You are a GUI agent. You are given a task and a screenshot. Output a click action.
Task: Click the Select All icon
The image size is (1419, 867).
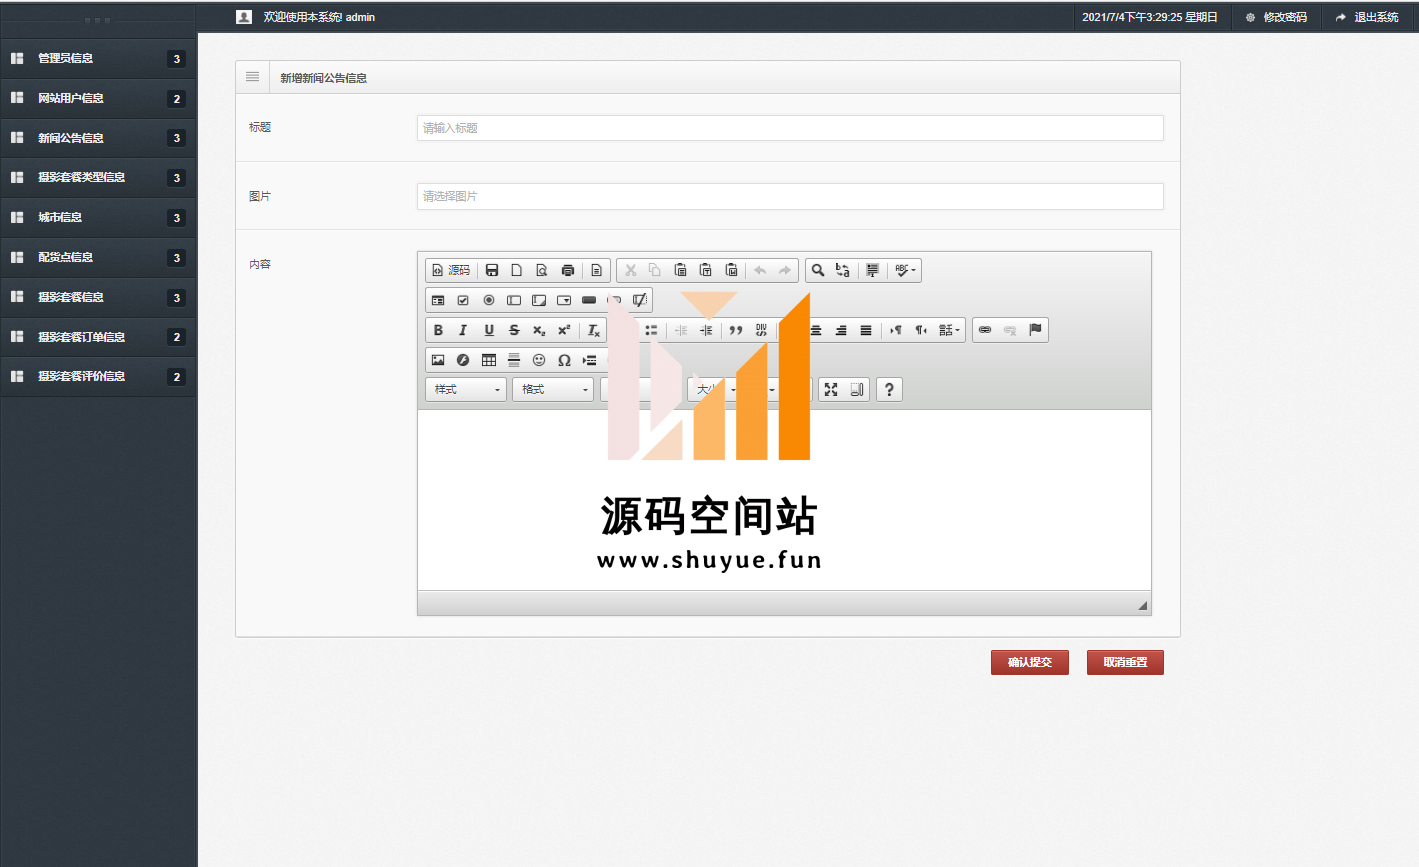tap(872, 270)
